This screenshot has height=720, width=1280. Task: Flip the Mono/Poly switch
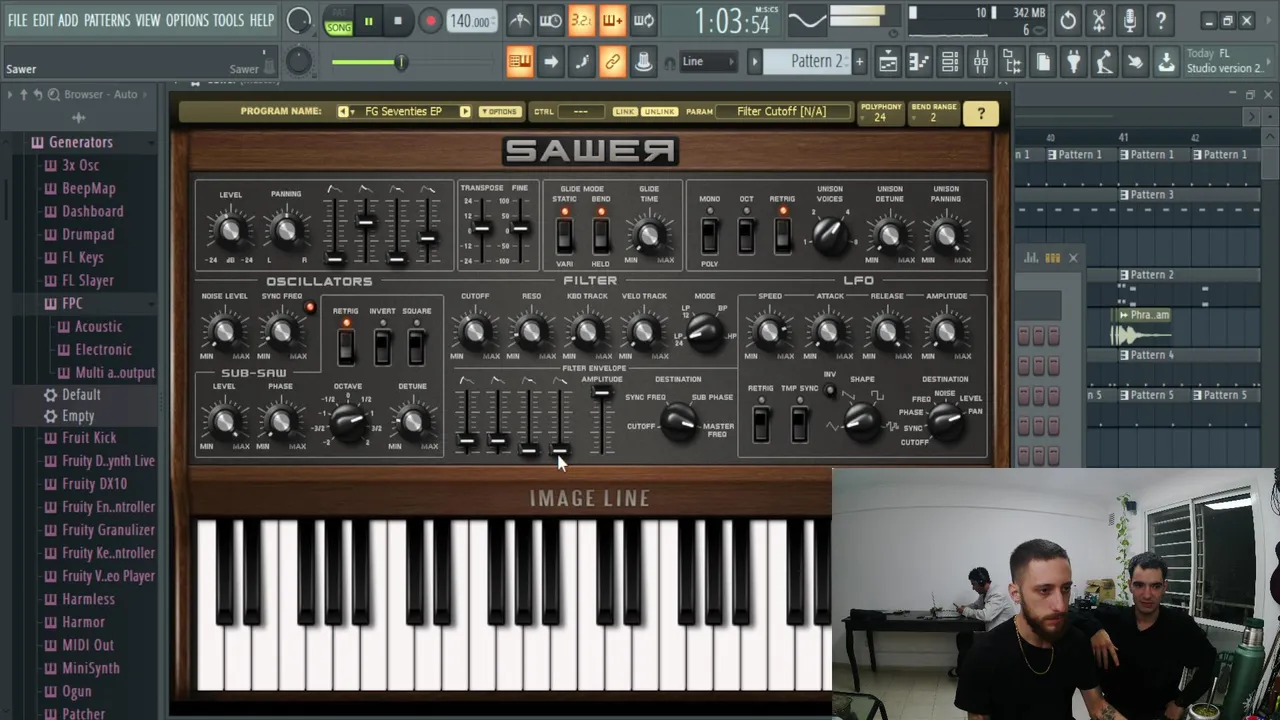pos(709,236)
